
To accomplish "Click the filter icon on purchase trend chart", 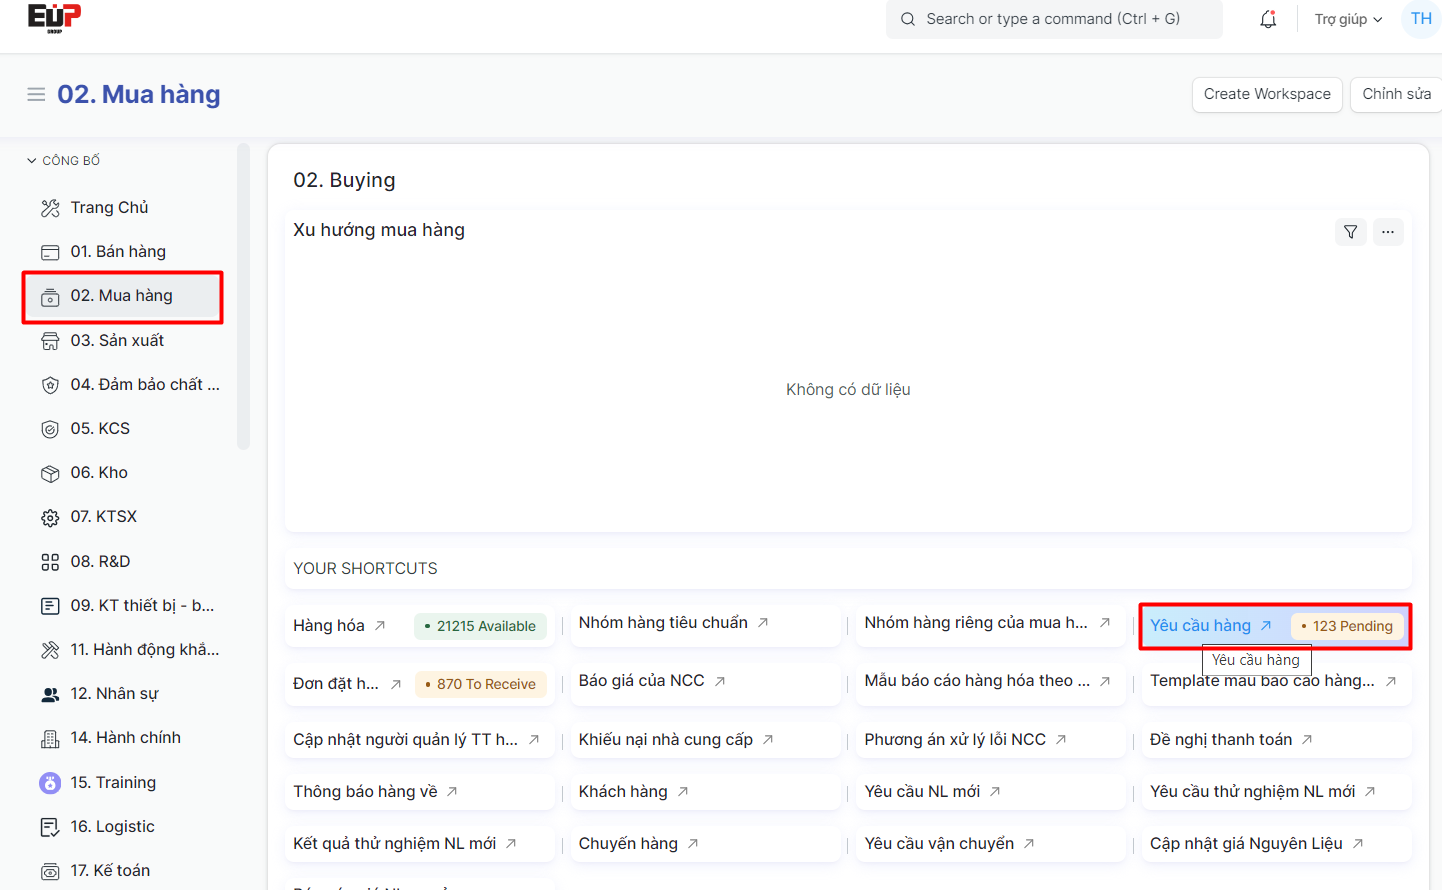I will tap(1350, 232).
